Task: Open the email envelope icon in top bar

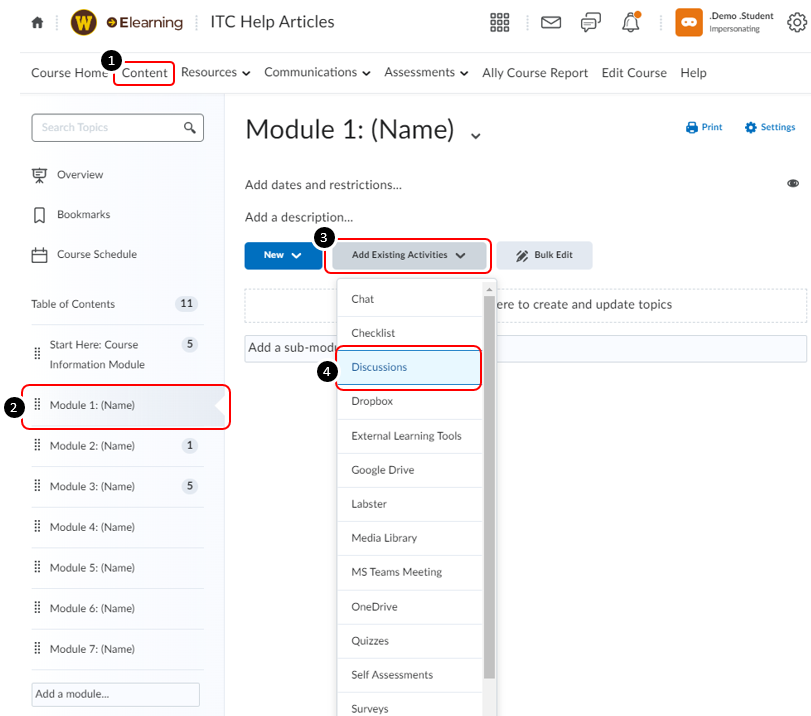Action: coord(551,22)
